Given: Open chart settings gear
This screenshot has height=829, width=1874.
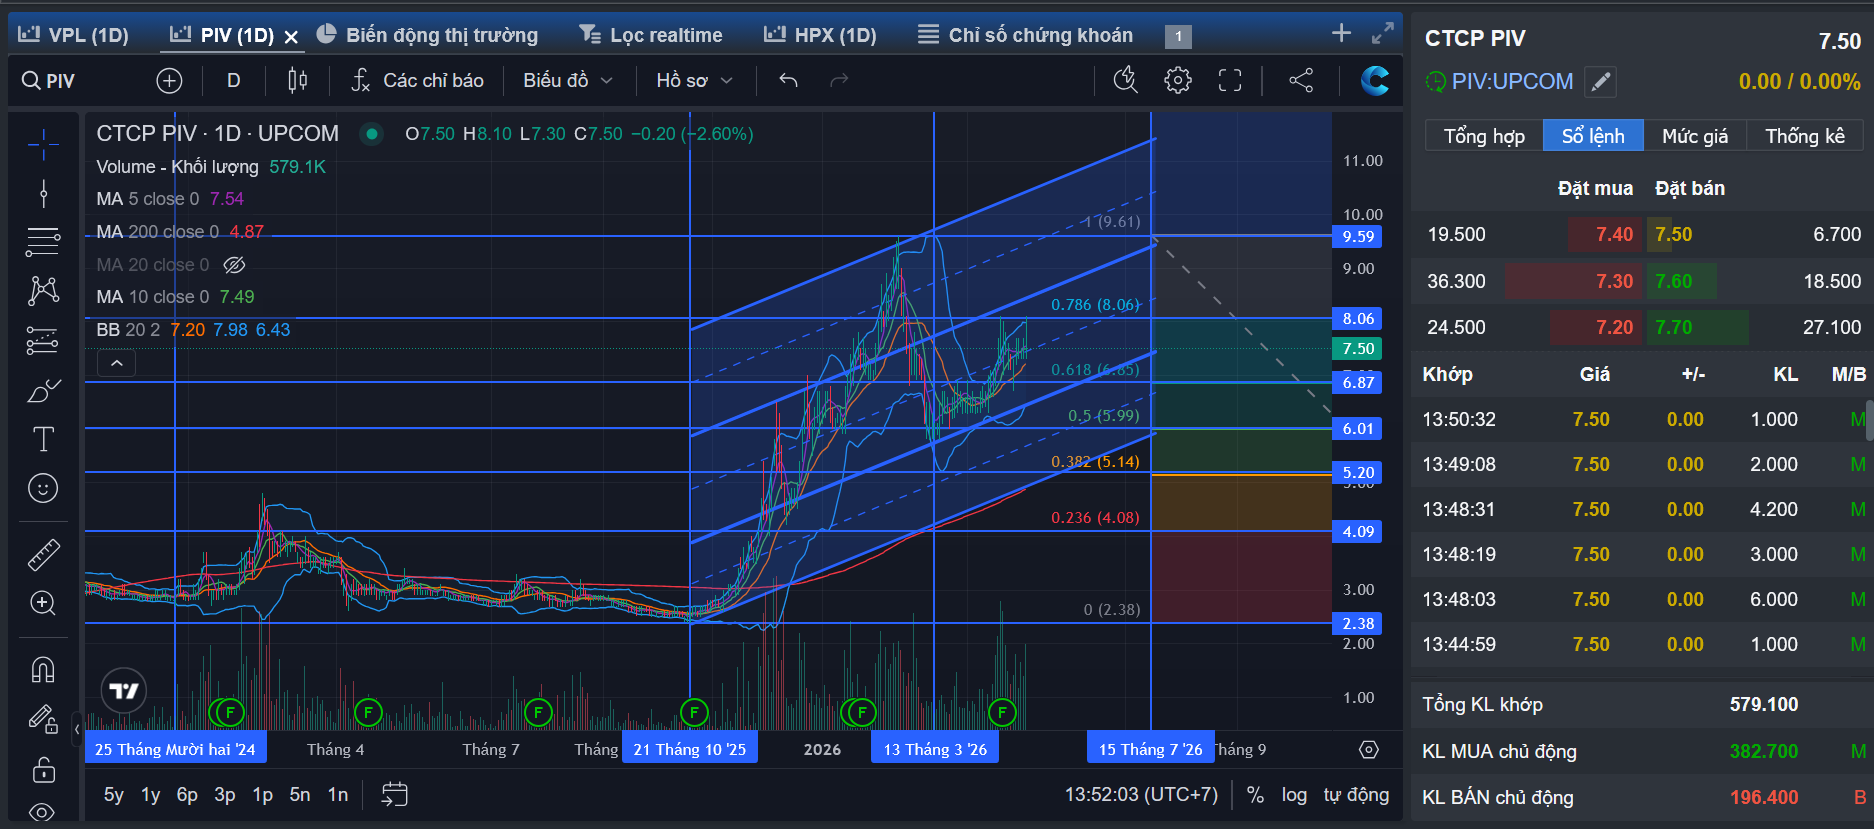Looking at the screenshot, I should click(1178, 80).
